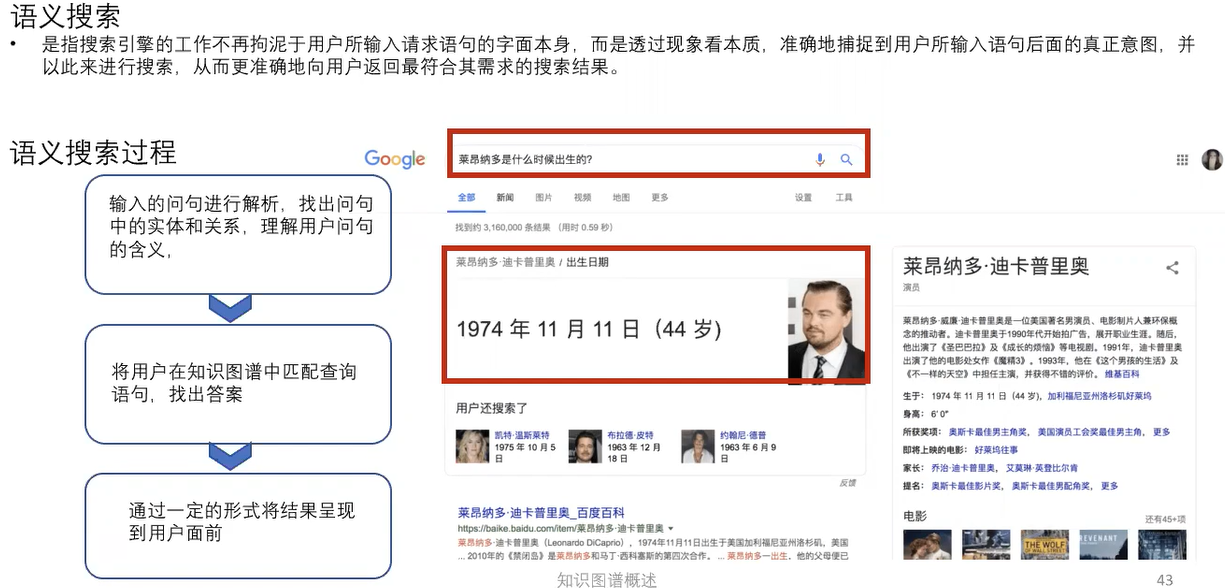This screenshot has height=588, width=1225.
Task: Open the 维基百科 link
Action: (1122, 373)
